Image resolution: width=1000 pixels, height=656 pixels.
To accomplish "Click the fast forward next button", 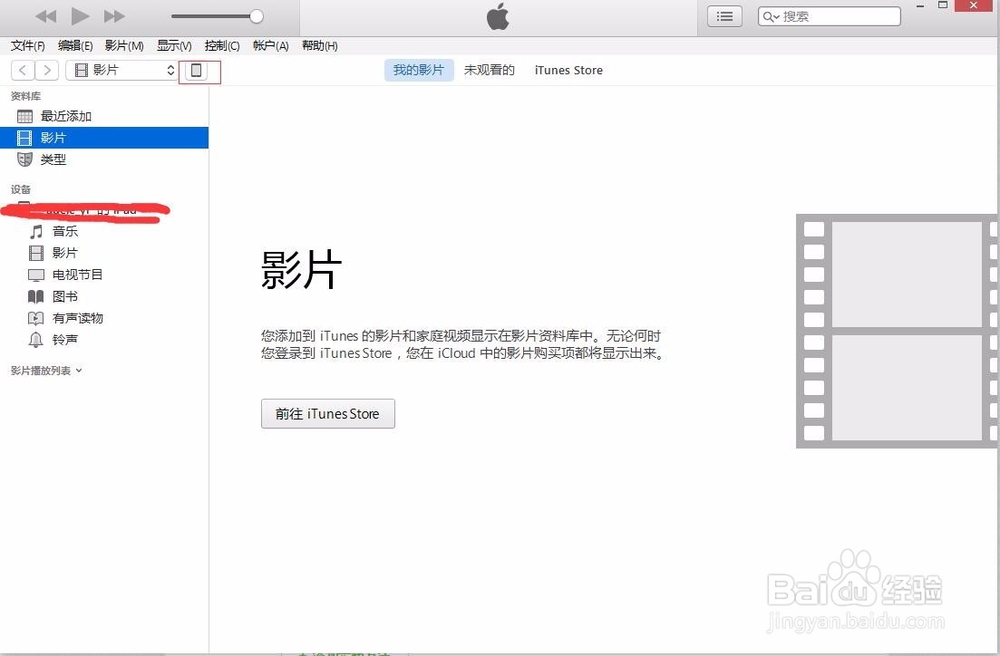I will [114, 16].
